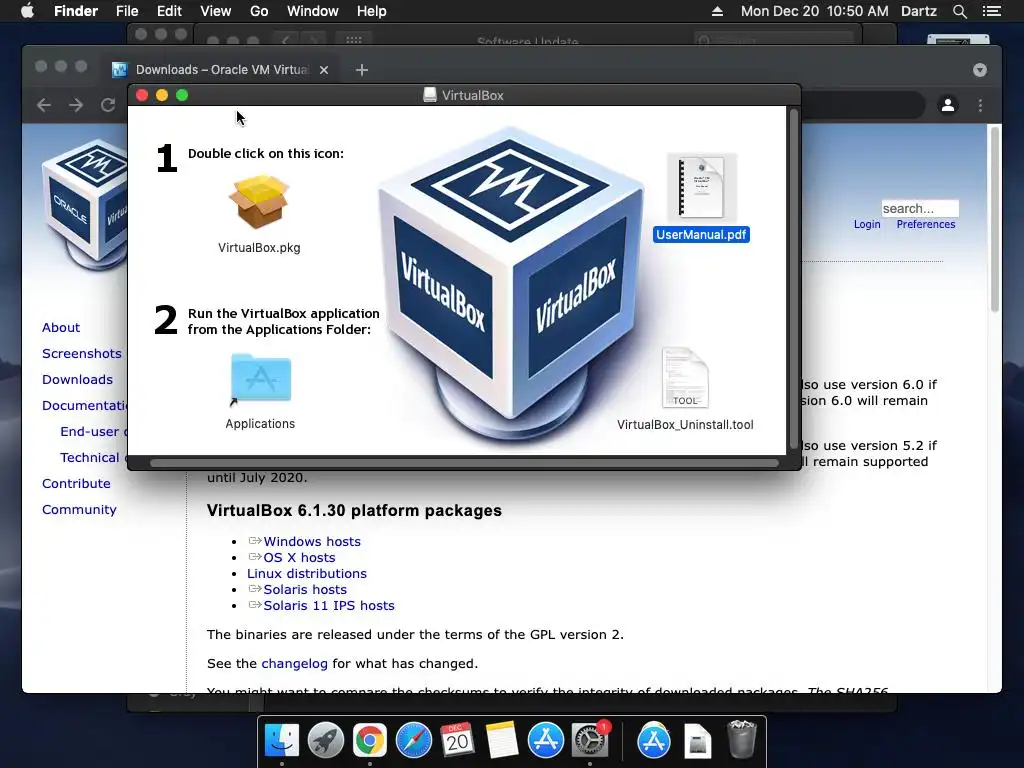
Task: Click the VirtualBox window vertical scrollbar
Action: (x=793, y=279)
